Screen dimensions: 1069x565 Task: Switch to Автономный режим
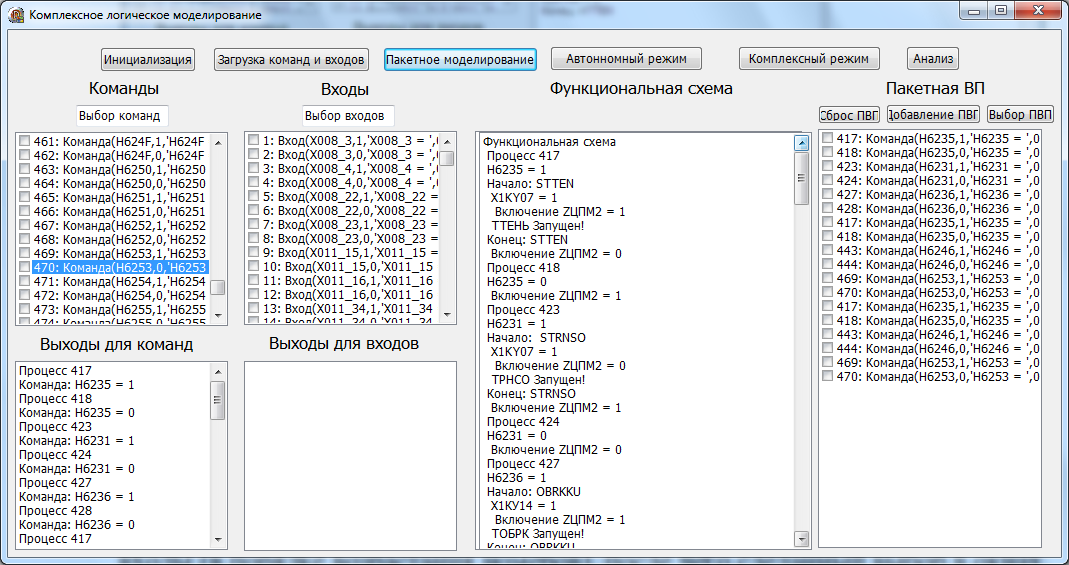point(626,59)
